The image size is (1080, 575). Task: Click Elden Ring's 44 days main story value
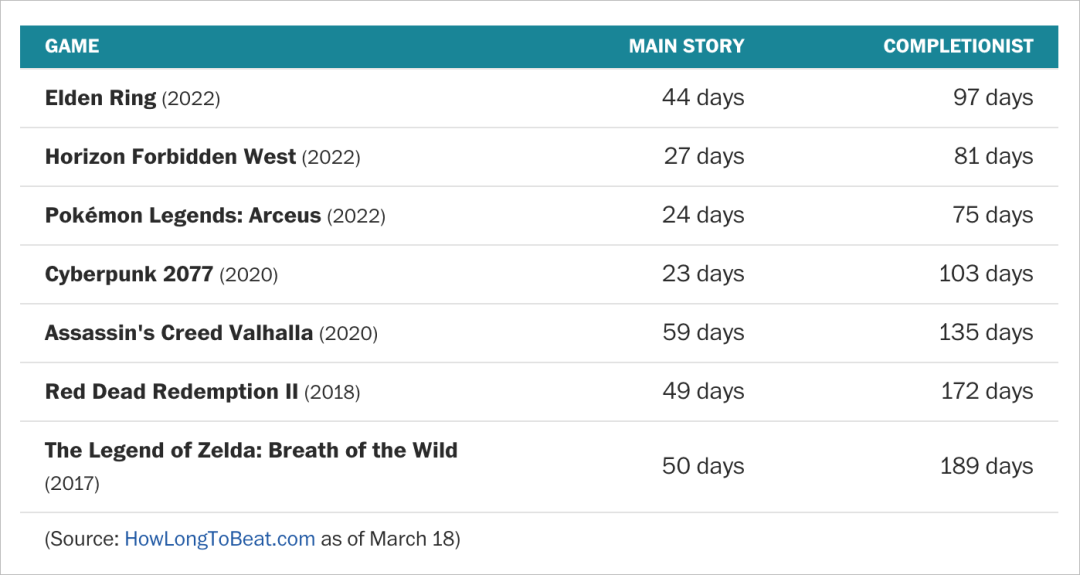(703, 98)
